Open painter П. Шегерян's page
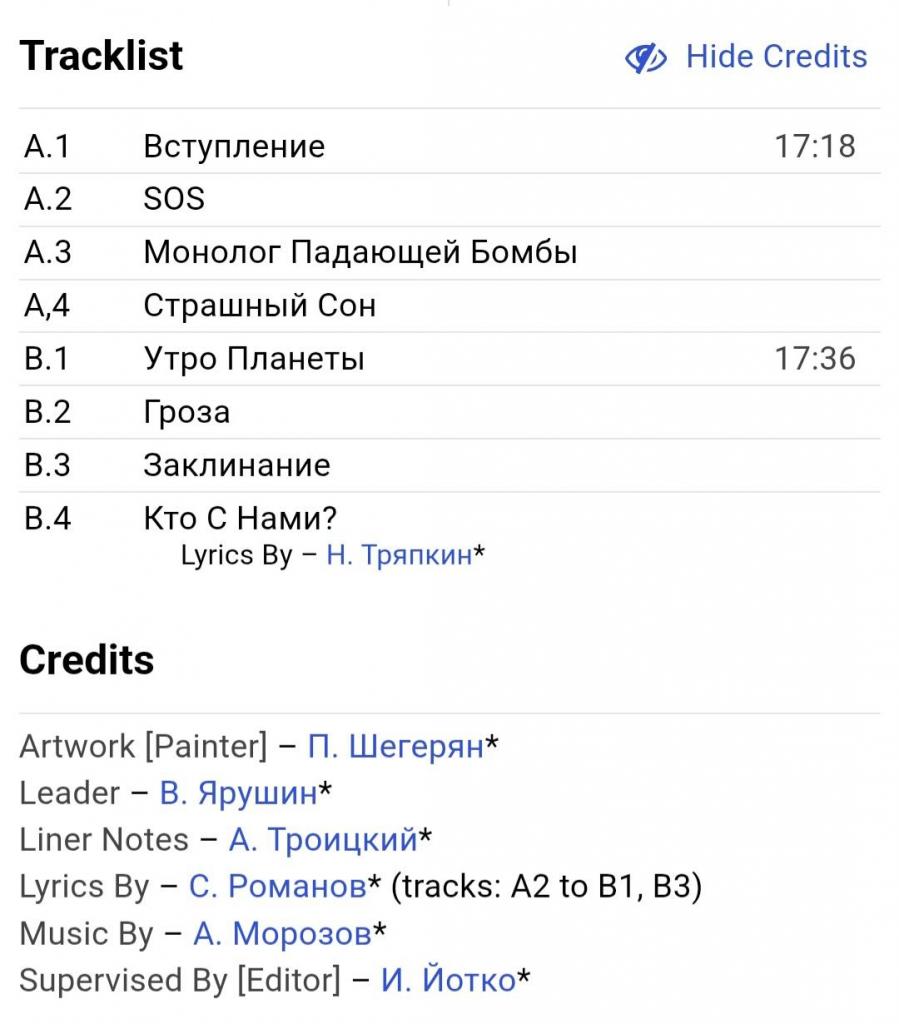 pos(396,746)
